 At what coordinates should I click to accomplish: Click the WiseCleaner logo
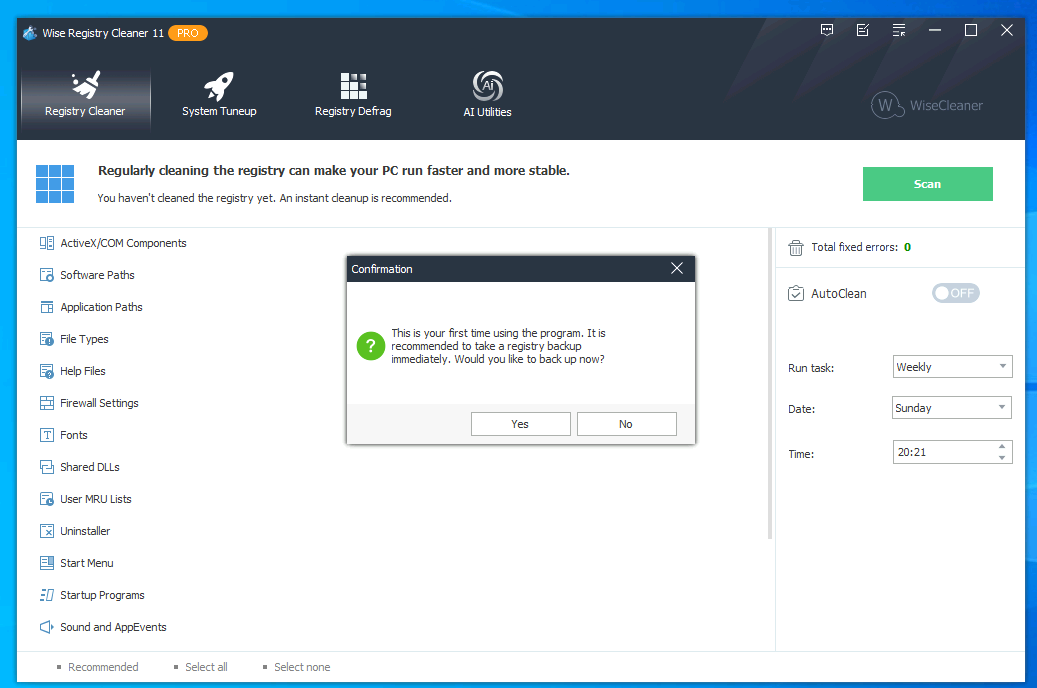tap(926, 105)
